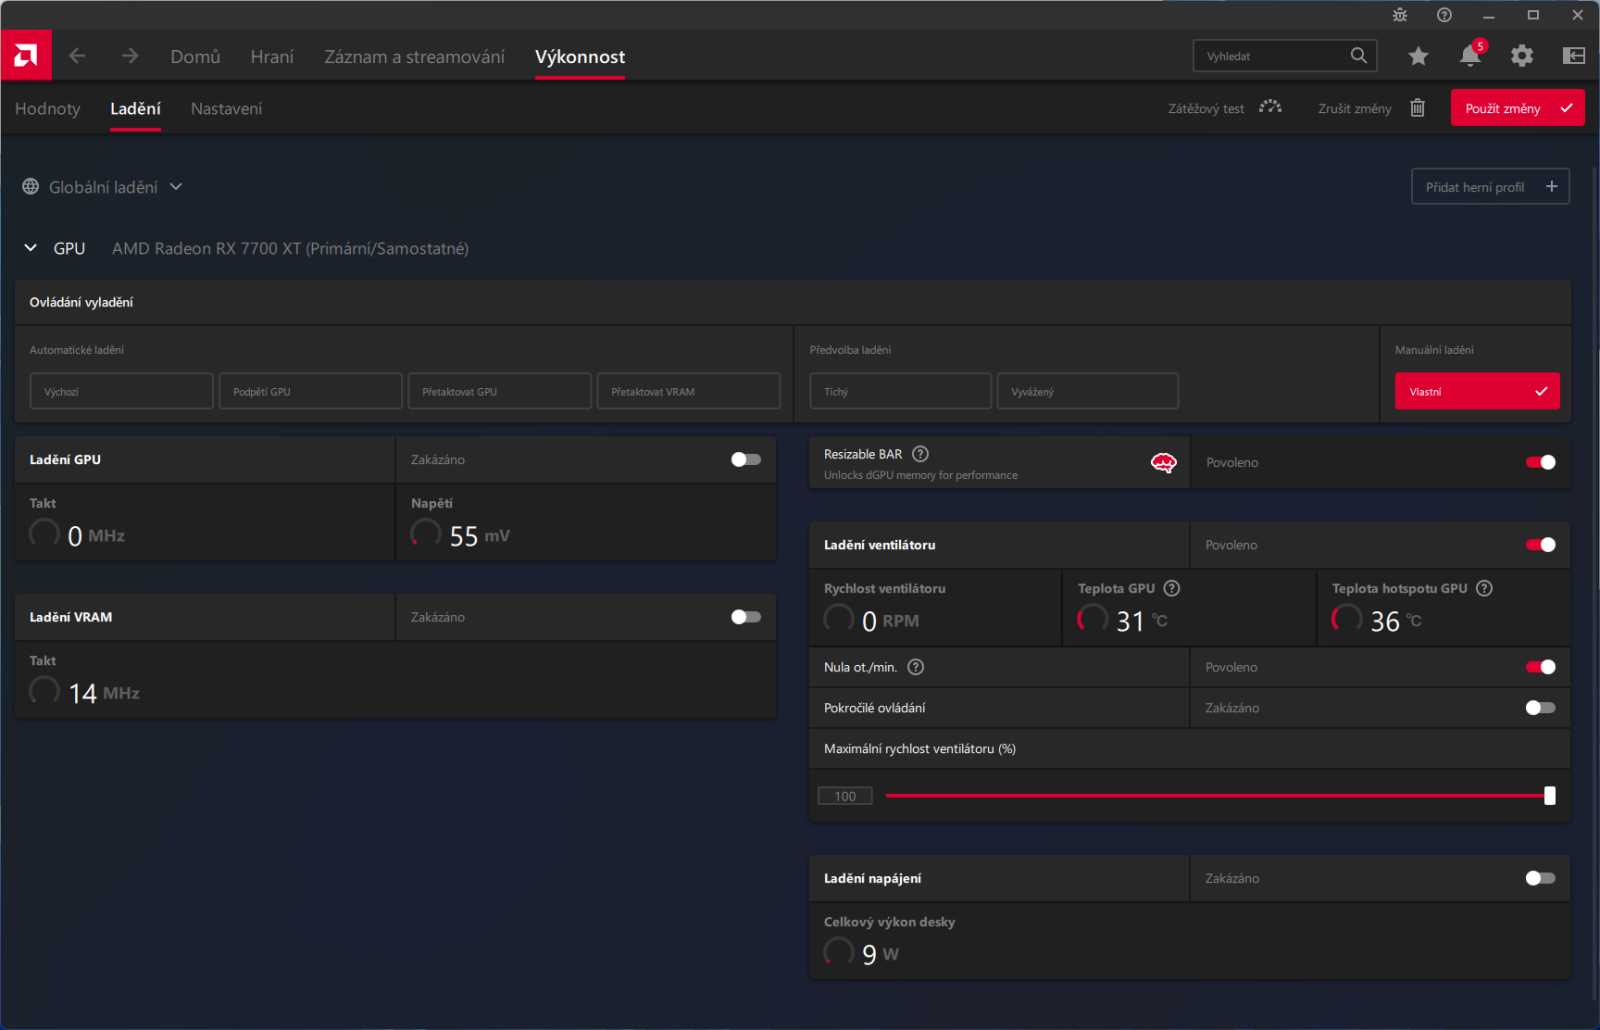Collapse the GPU section chevron
The height and width of the screenshot is (1030, 1600).
coord(30,248)
